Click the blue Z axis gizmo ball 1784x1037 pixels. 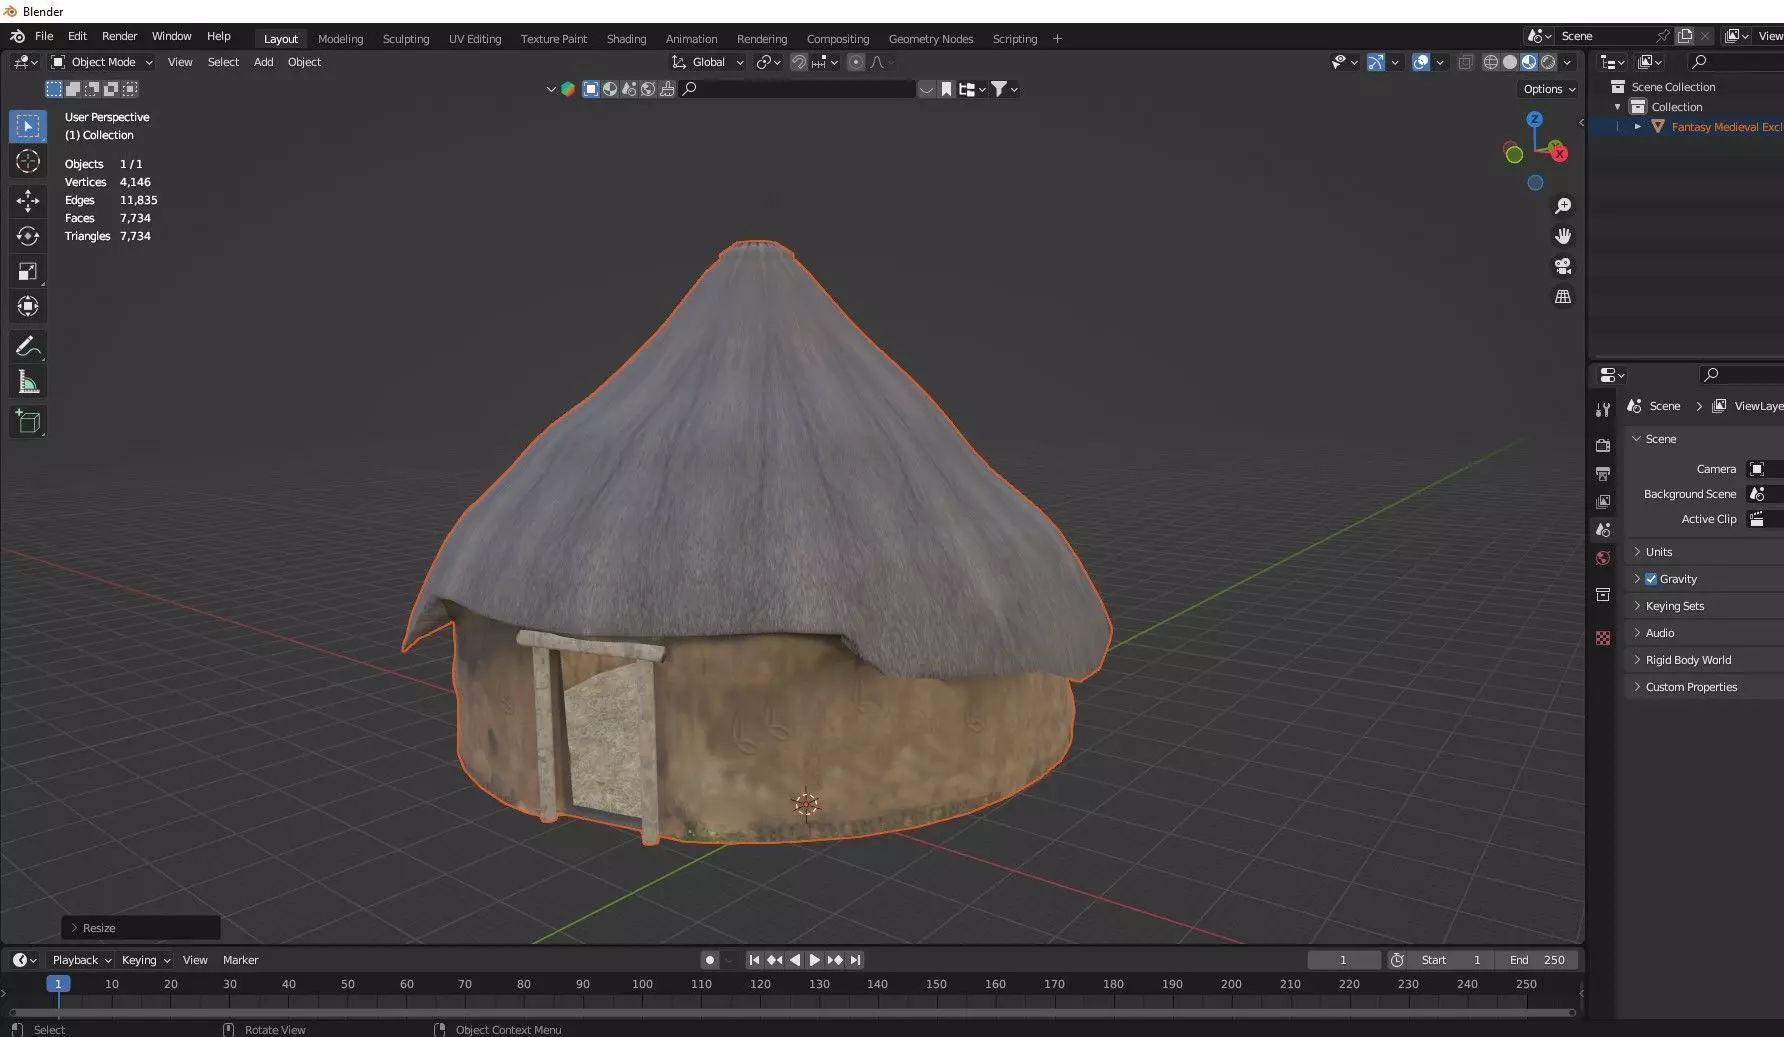(x=1535, y=119)
